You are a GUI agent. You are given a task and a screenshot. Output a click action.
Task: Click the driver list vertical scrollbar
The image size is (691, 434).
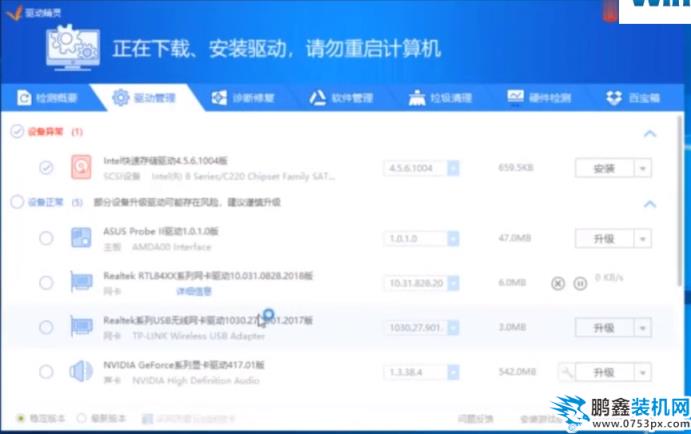(681, 200)
